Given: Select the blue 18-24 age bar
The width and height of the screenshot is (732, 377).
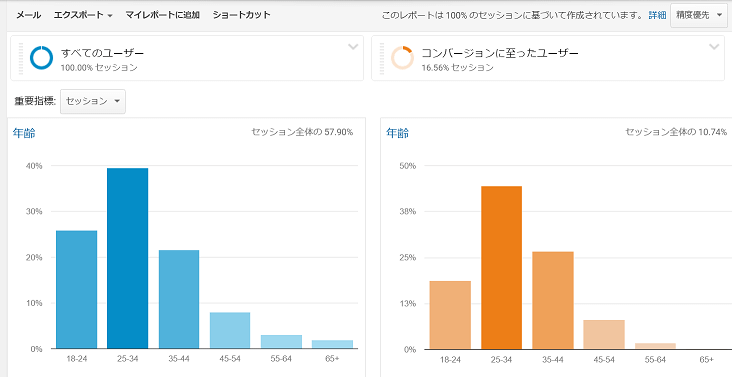Looking at the screenshot, I should tap(77, 290).
